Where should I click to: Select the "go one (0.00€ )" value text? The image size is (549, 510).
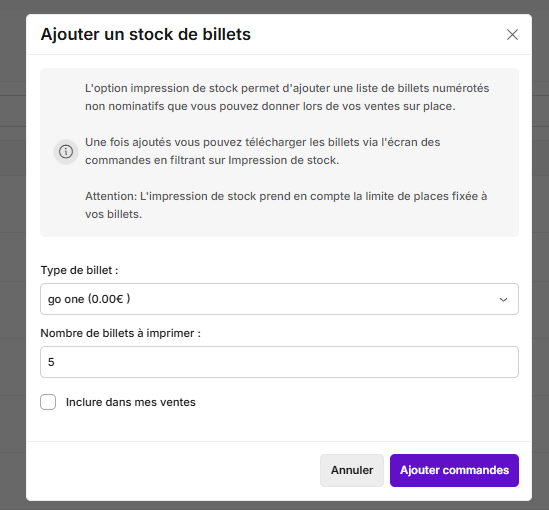click(x=89, y=299)
